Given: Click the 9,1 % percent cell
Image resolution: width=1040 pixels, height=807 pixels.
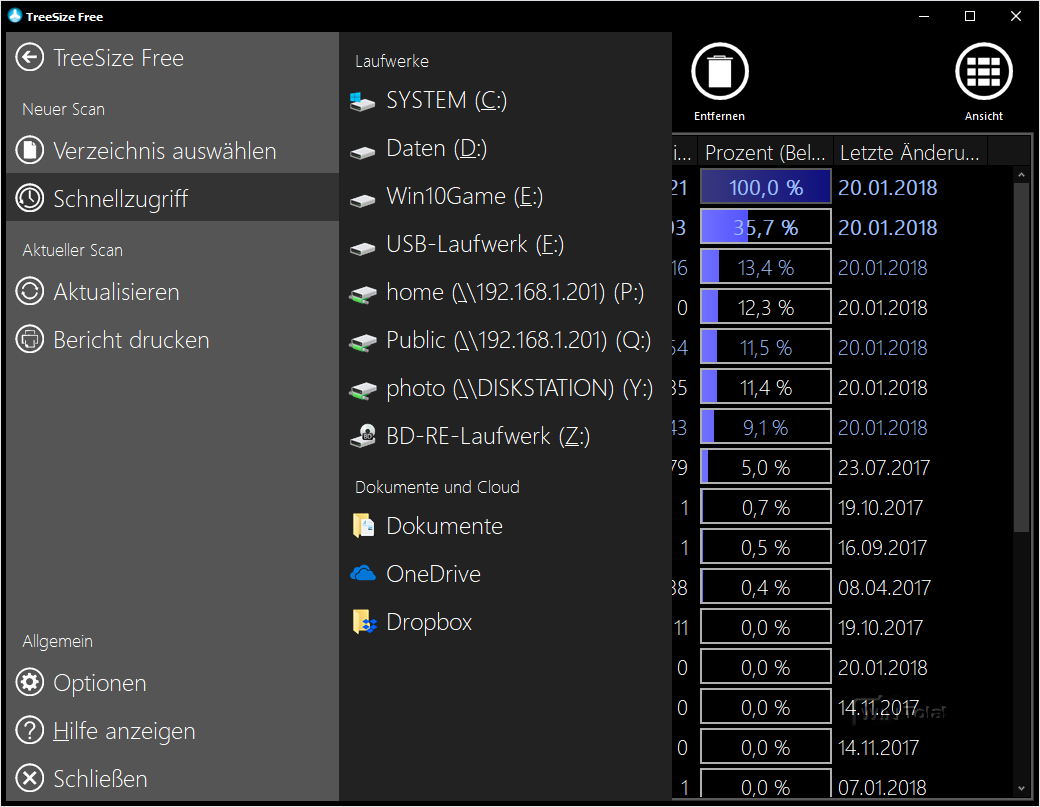Looking at the screenshot, I should point(765,426).
